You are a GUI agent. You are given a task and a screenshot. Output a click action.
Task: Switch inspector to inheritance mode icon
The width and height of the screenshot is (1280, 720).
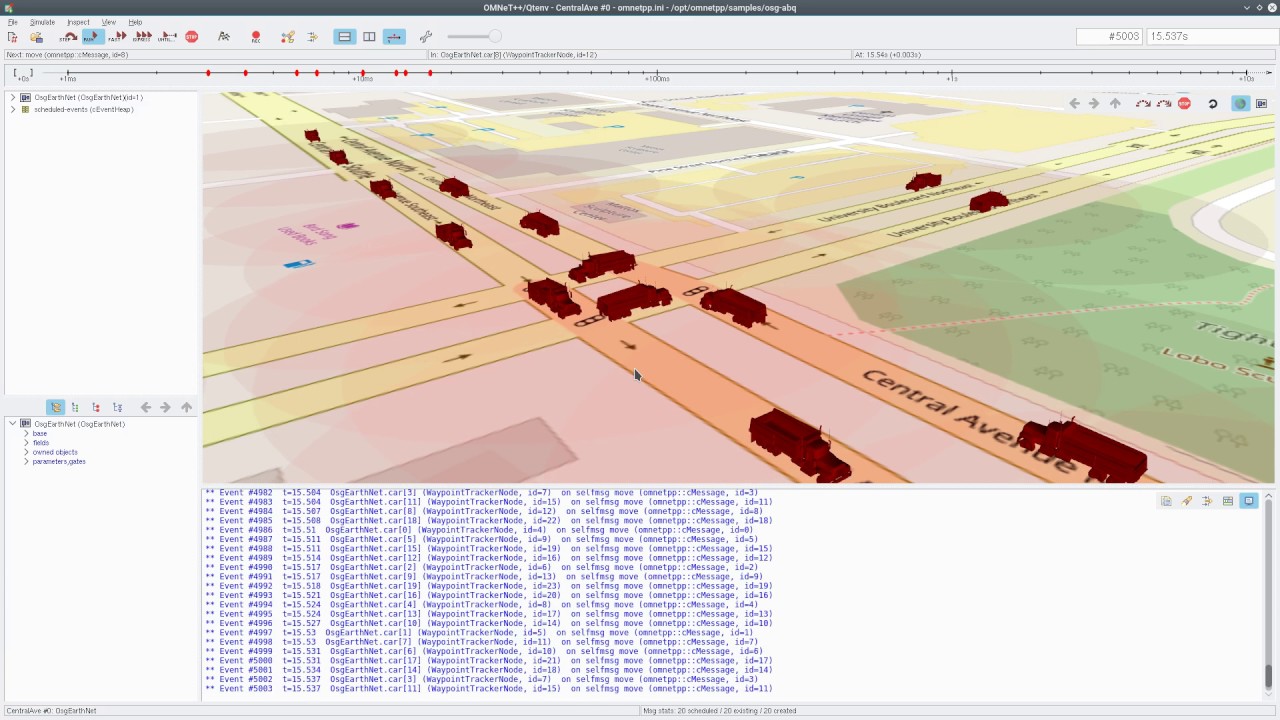117,407
